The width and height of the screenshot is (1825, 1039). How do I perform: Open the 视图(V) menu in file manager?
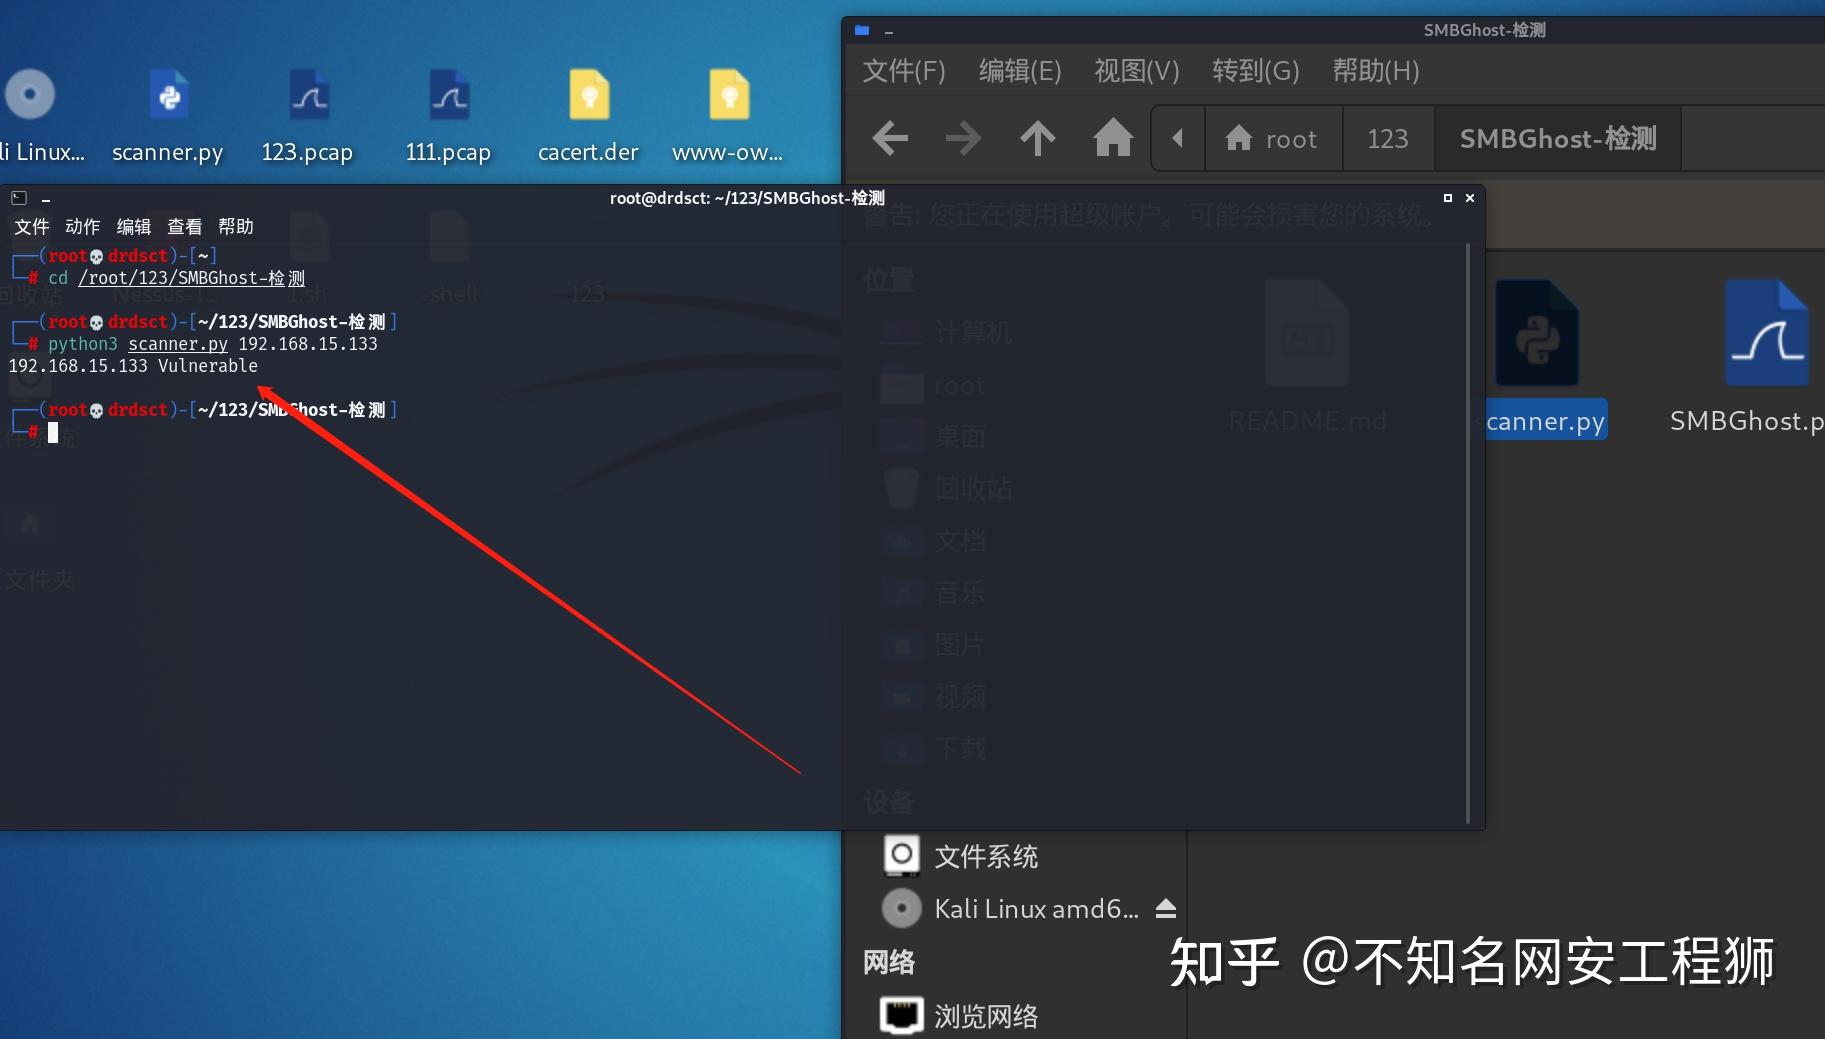1137,71
